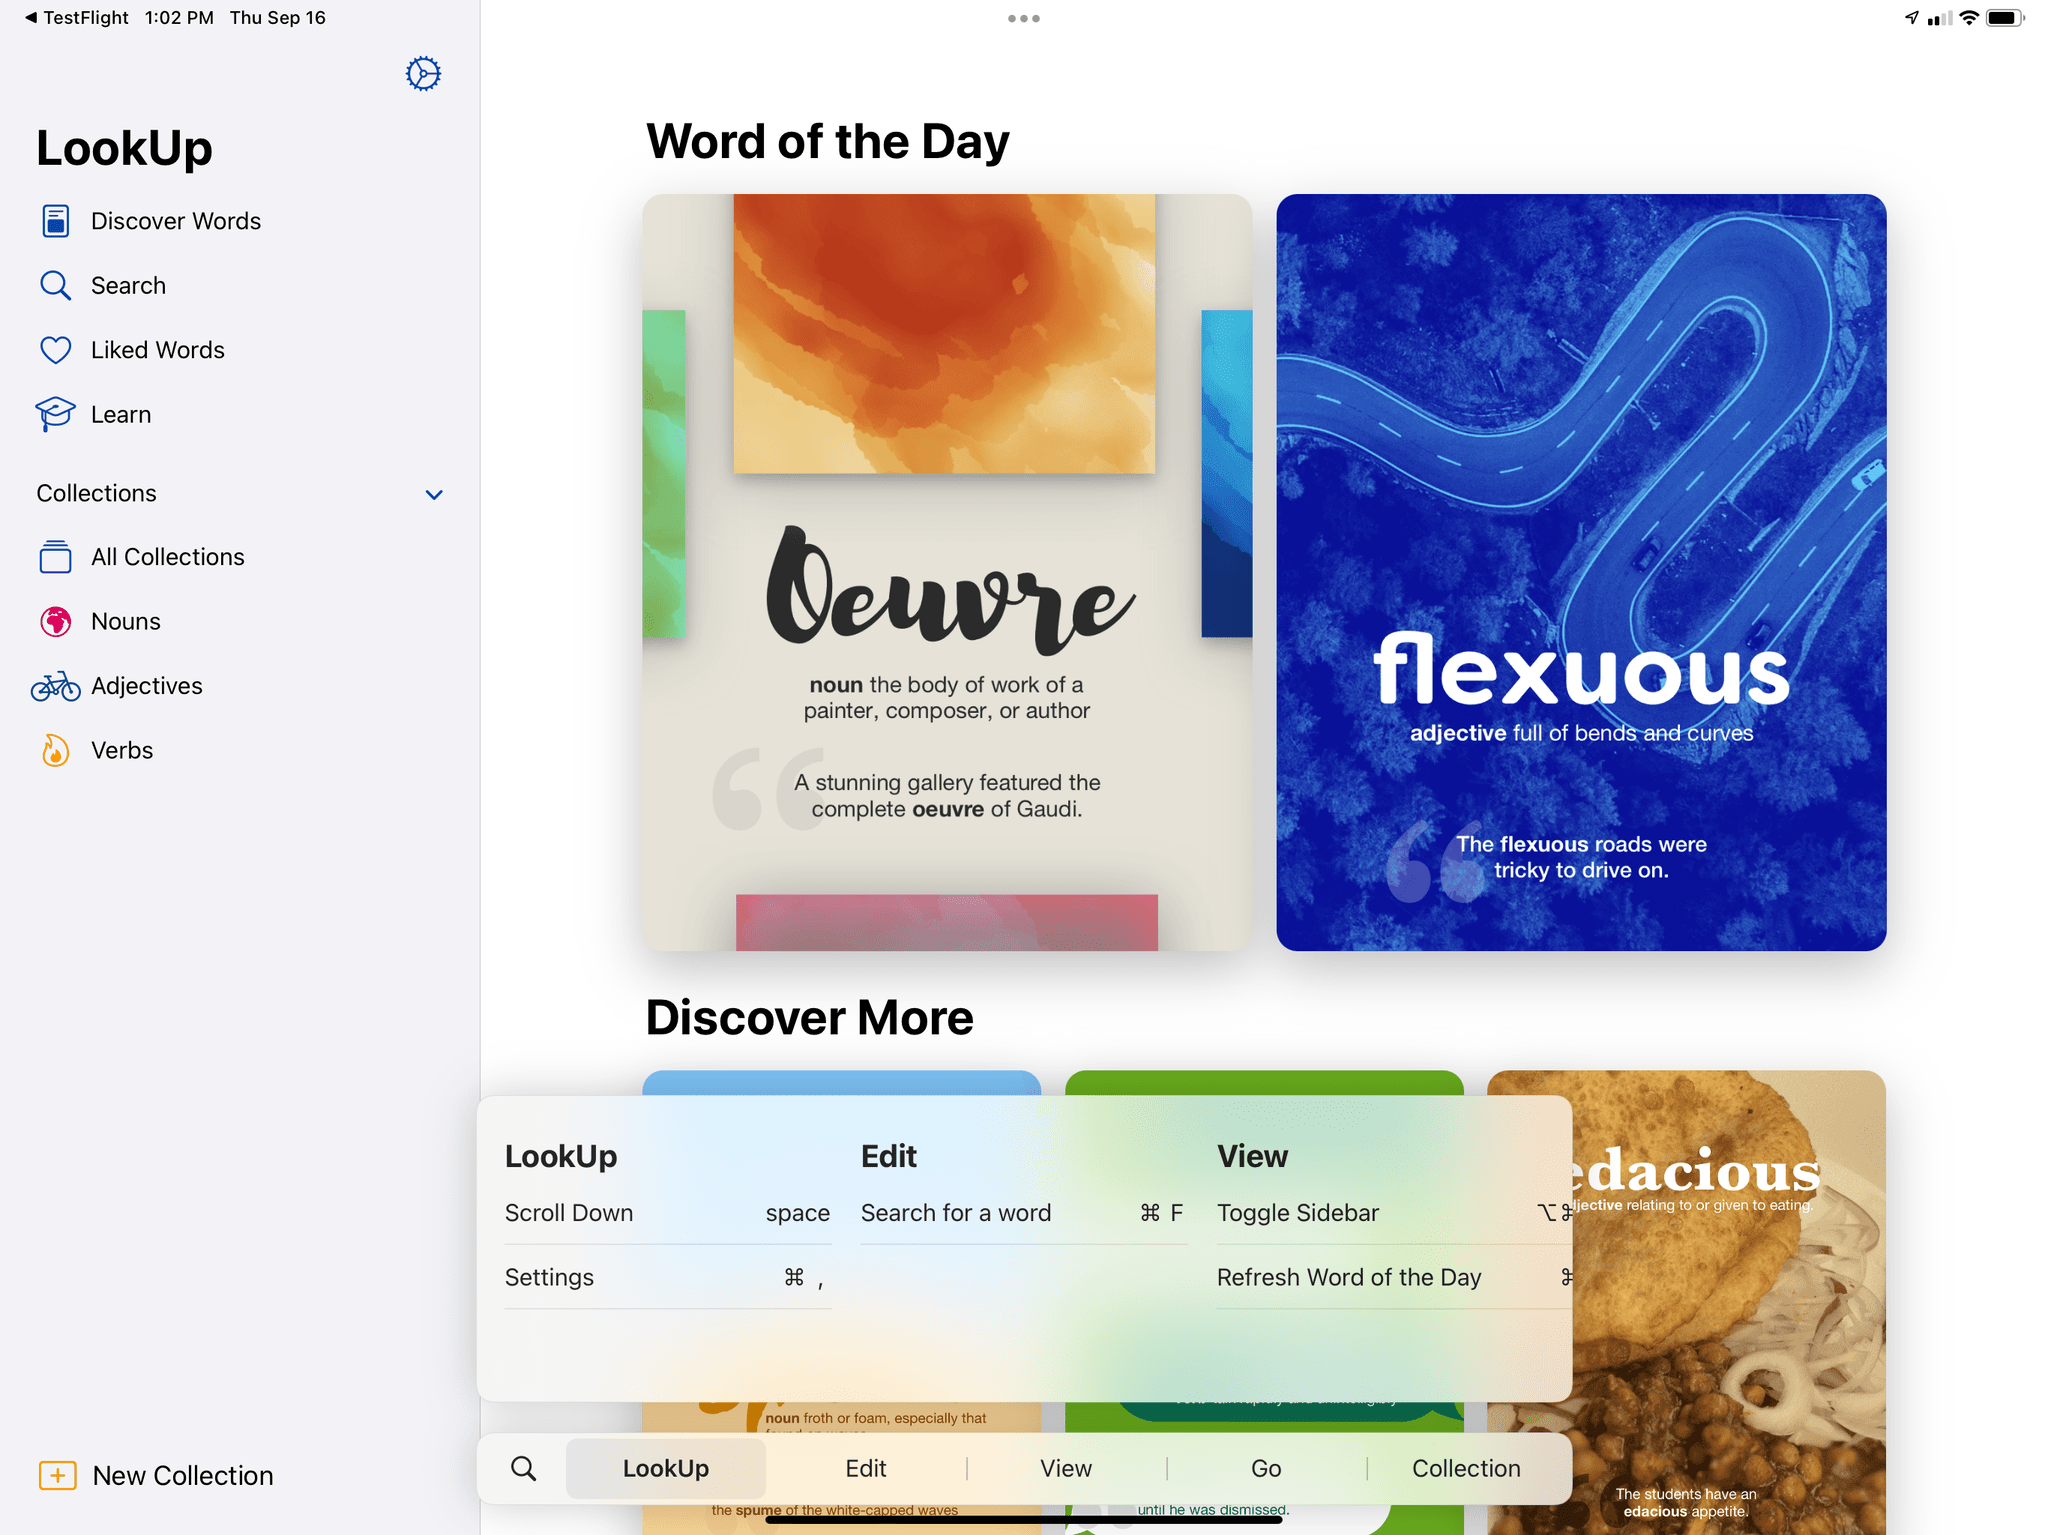
Task: Click the shortcut overlay search icon
Action: pos(523,1468)
